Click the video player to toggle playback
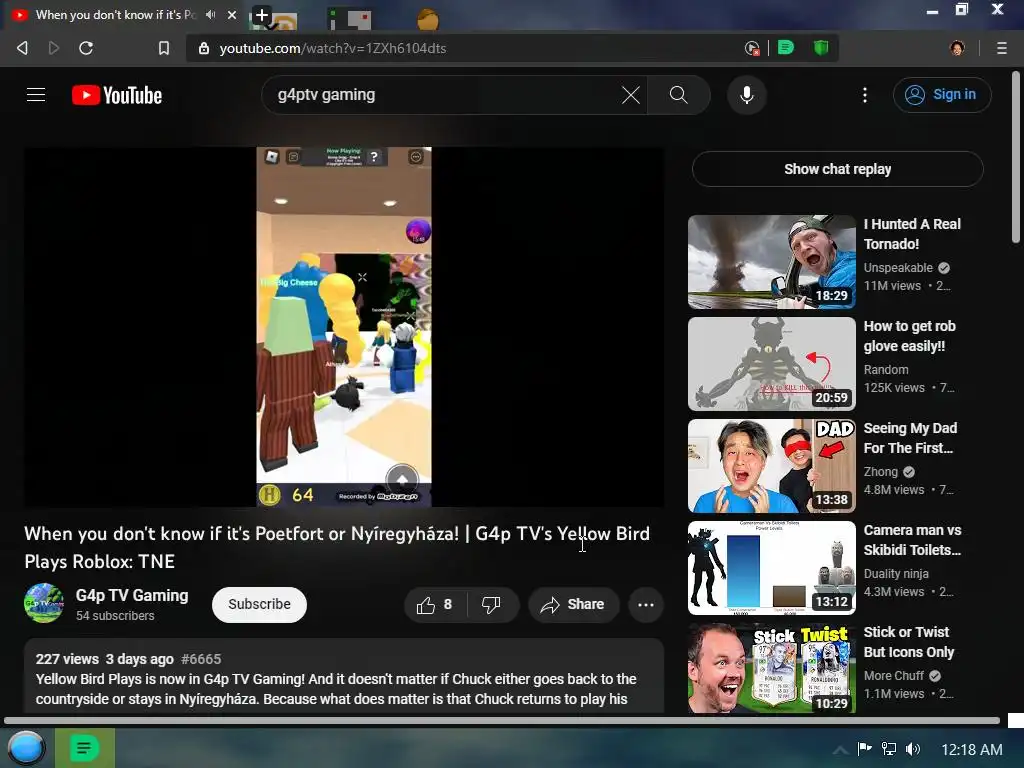 click(x=344, y=327)
